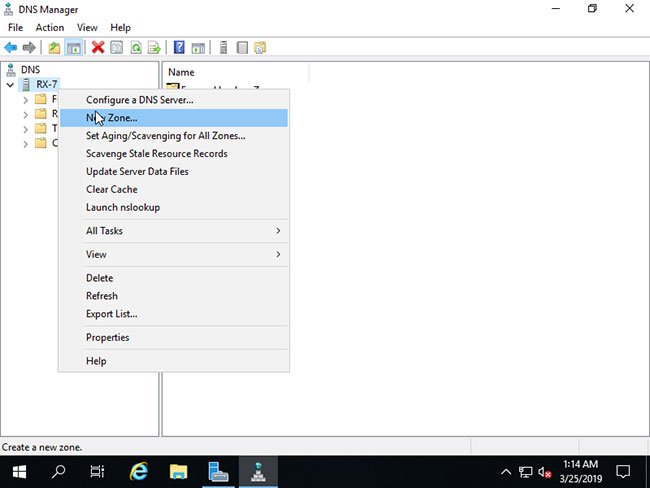Select Update Server Data Files

[x=174, y=172]
